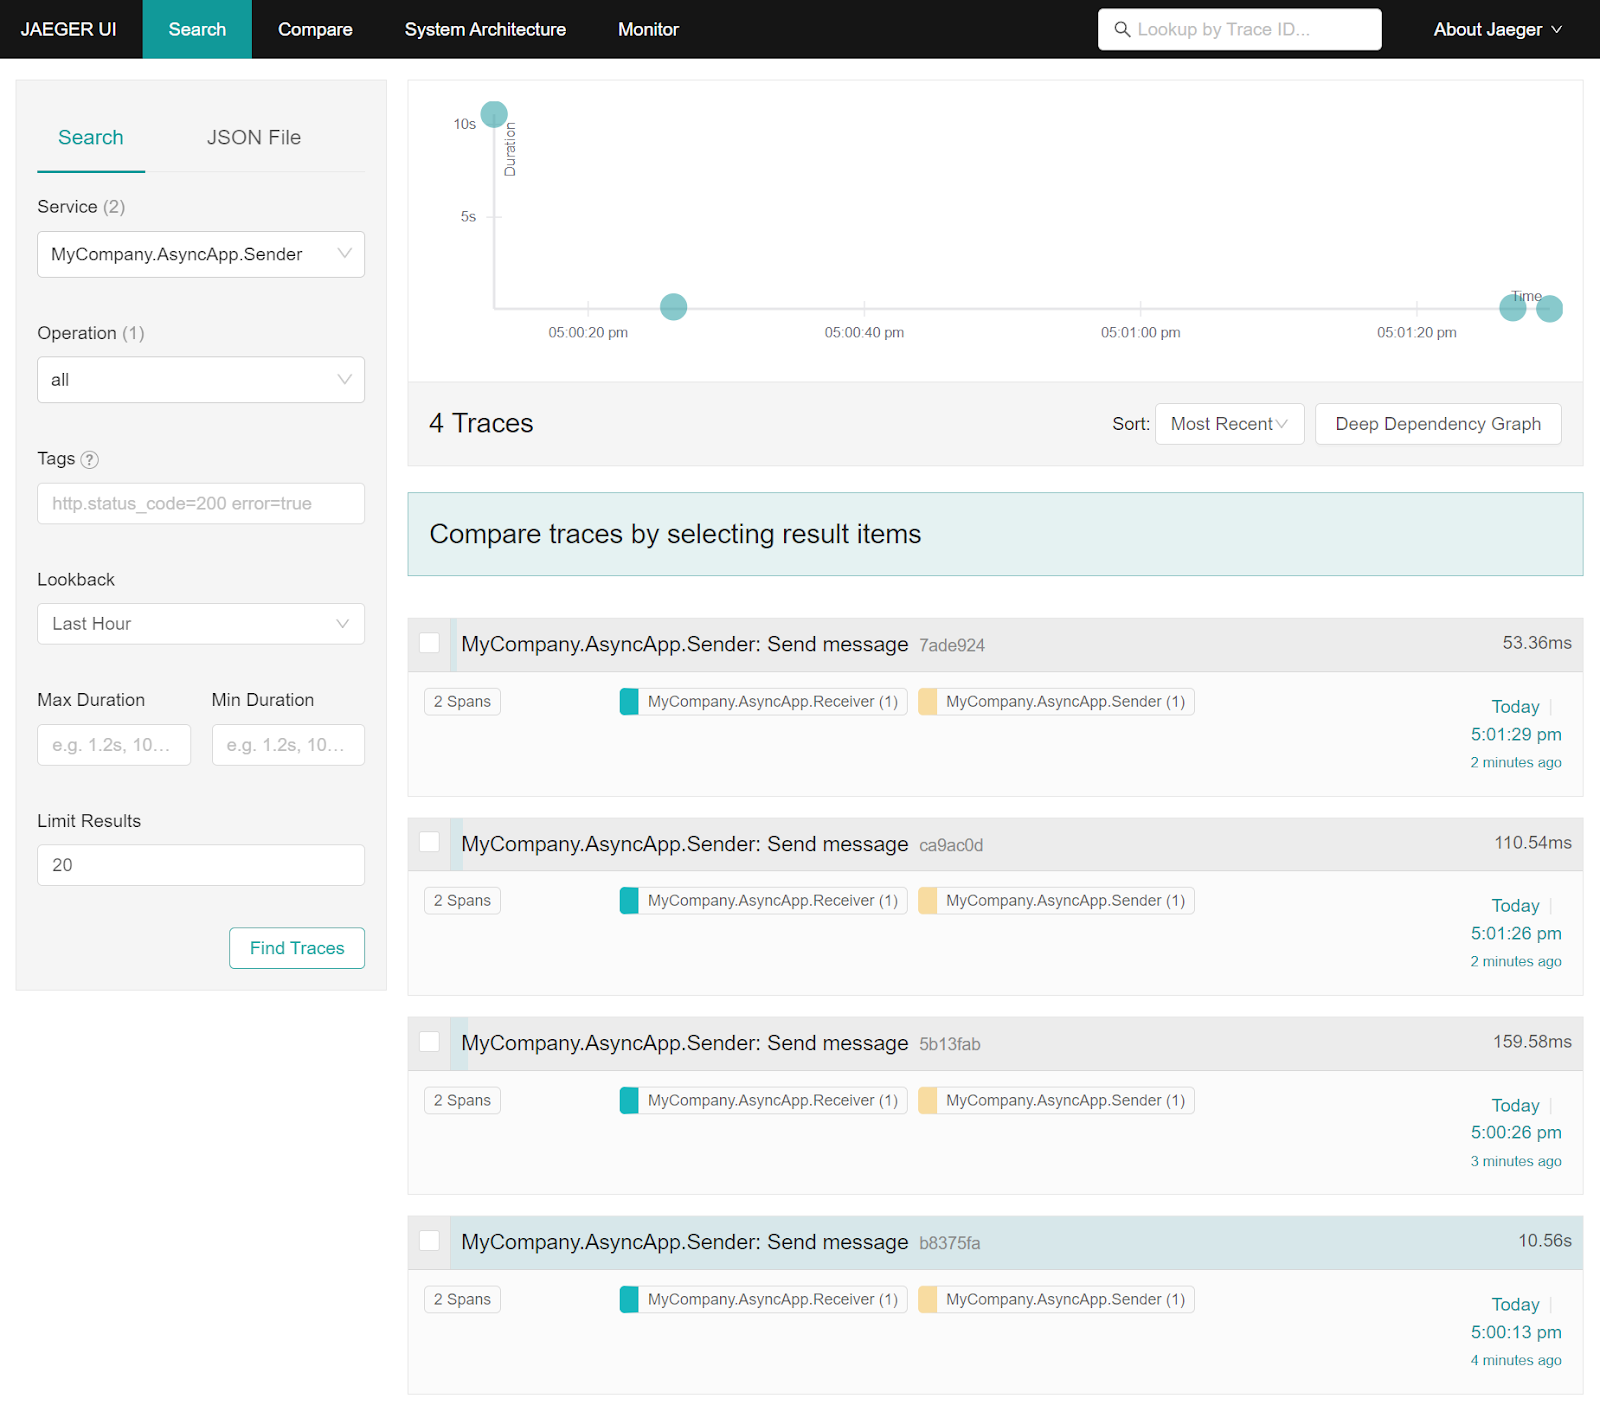Click 2 Spans label in trace b8375fa

tap(462, 1300)
